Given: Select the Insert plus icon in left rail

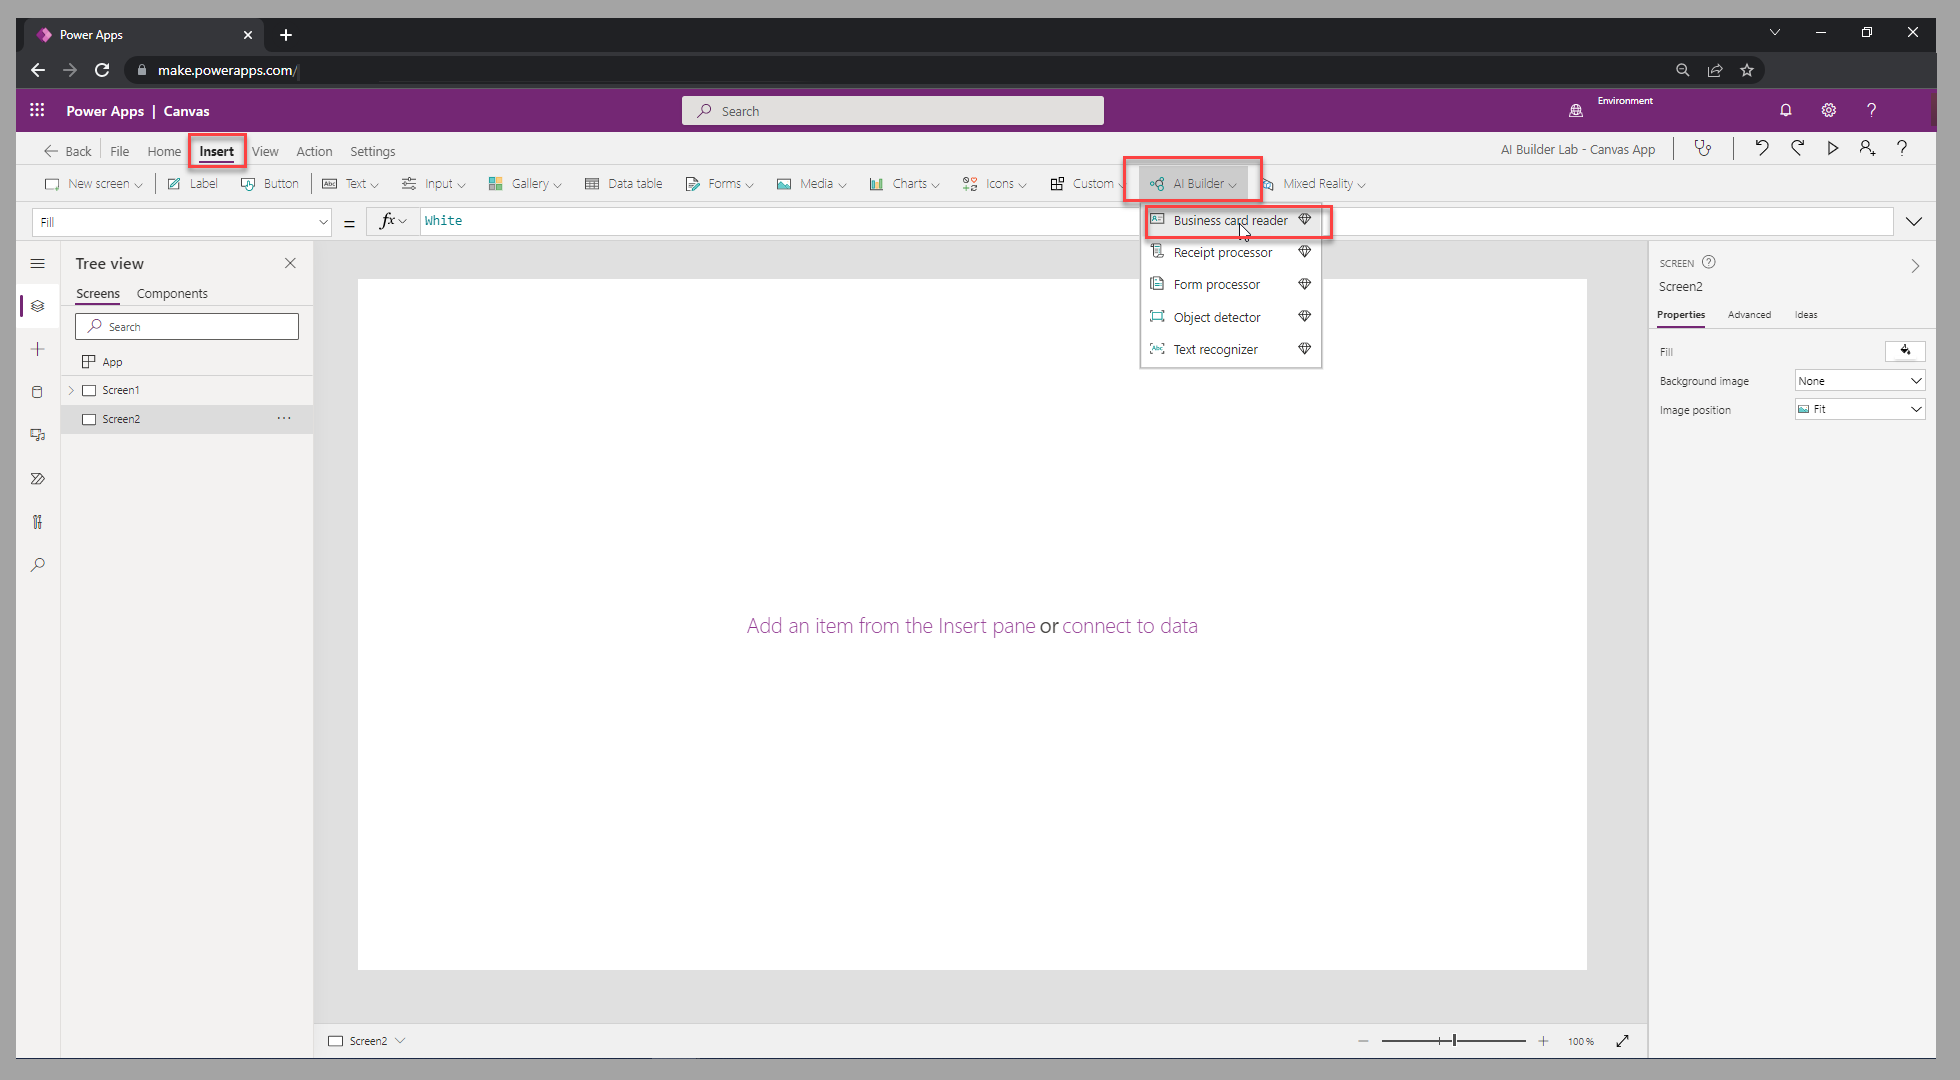Looking at the screenshot, I should [x=38, y=349].
